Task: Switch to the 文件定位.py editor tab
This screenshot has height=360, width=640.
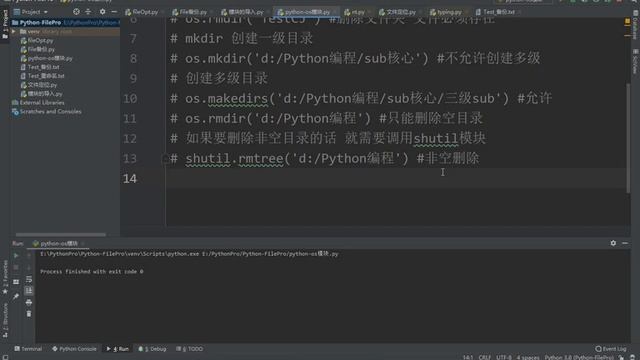Action: [x=398, y=12]
